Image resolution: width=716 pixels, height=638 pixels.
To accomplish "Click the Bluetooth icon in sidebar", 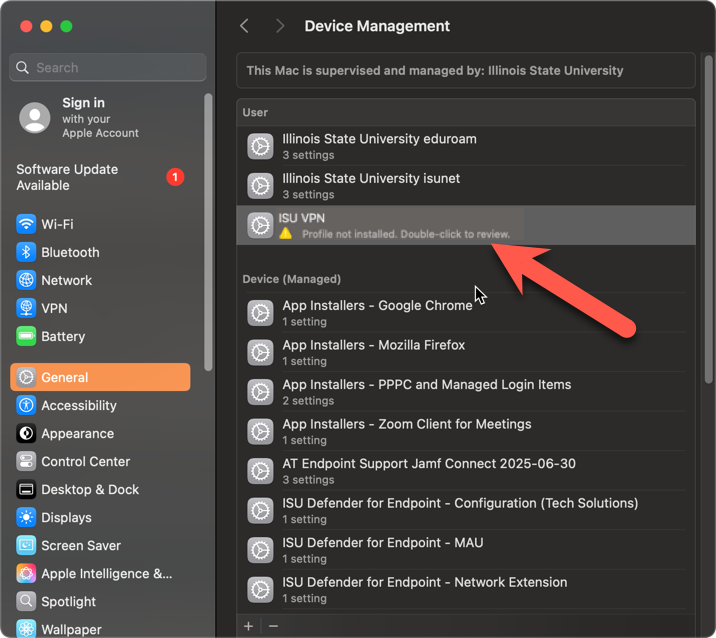I will pos(26,252).
